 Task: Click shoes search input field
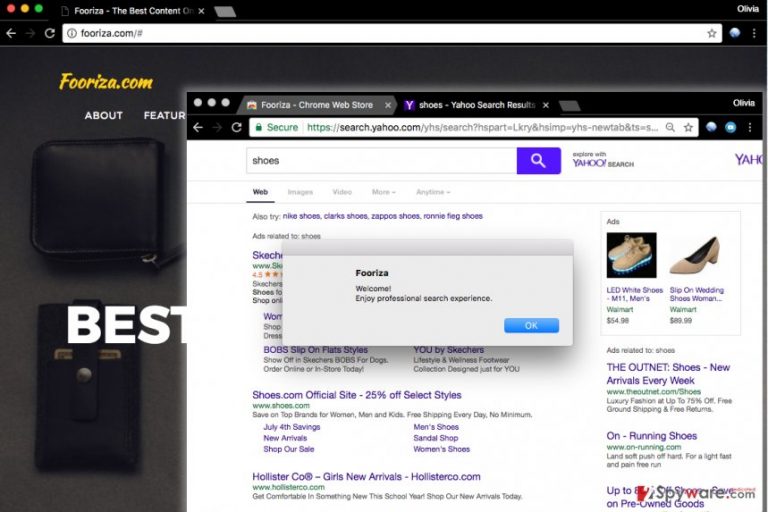click(382, 161)
